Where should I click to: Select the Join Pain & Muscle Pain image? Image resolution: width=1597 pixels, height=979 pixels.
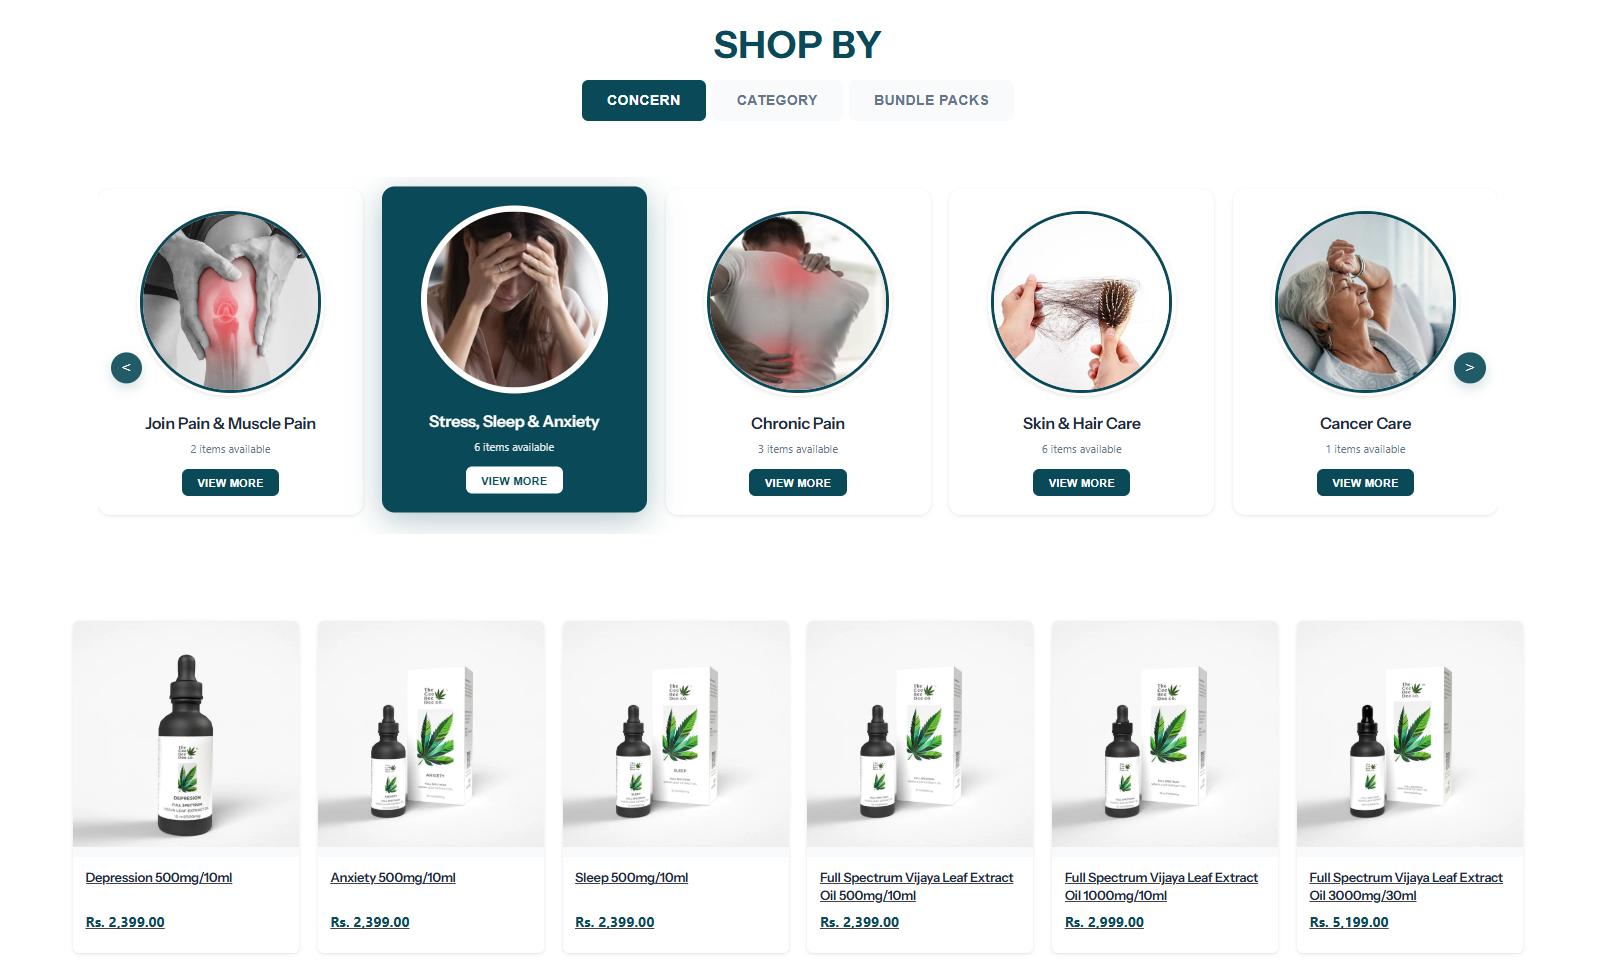point(231,301)
